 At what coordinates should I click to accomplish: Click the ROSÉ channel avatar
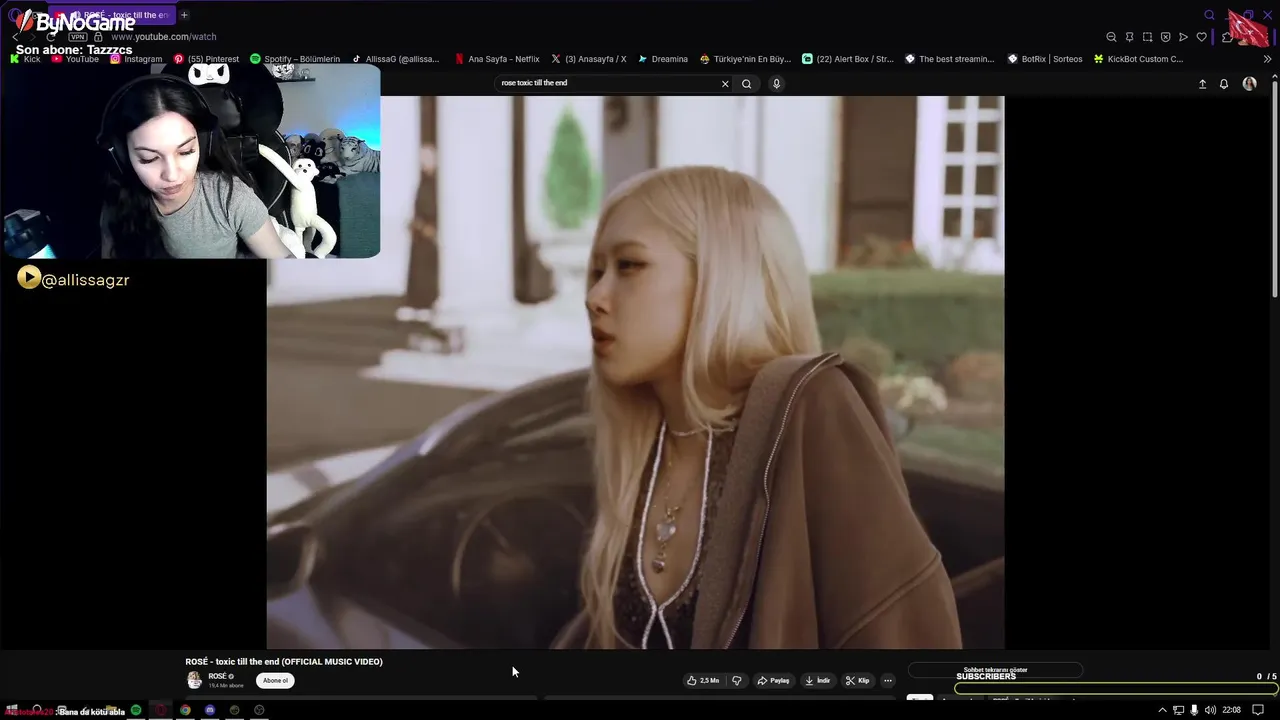[x=194, y=680]
